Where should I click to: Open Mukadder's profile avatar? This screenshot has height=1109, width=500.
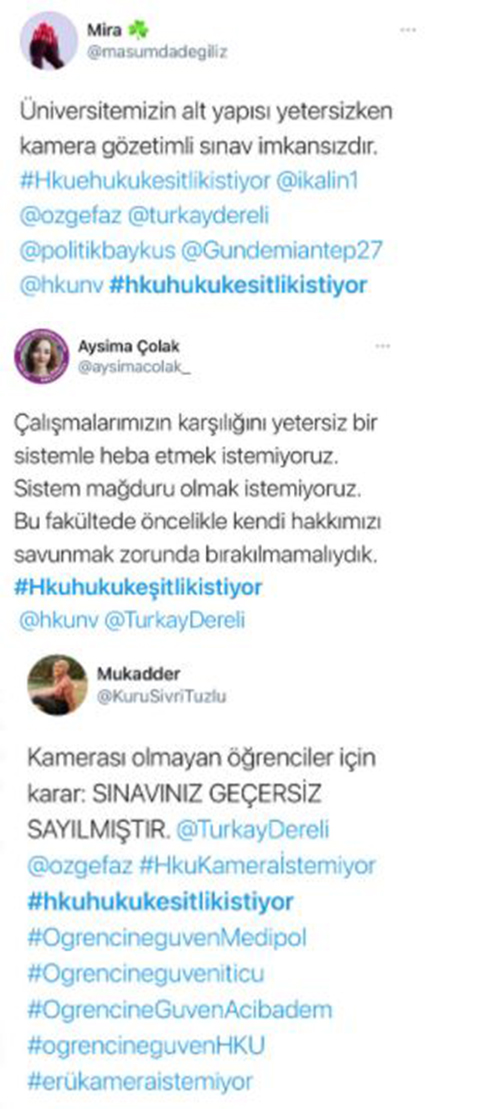point(57,684)
